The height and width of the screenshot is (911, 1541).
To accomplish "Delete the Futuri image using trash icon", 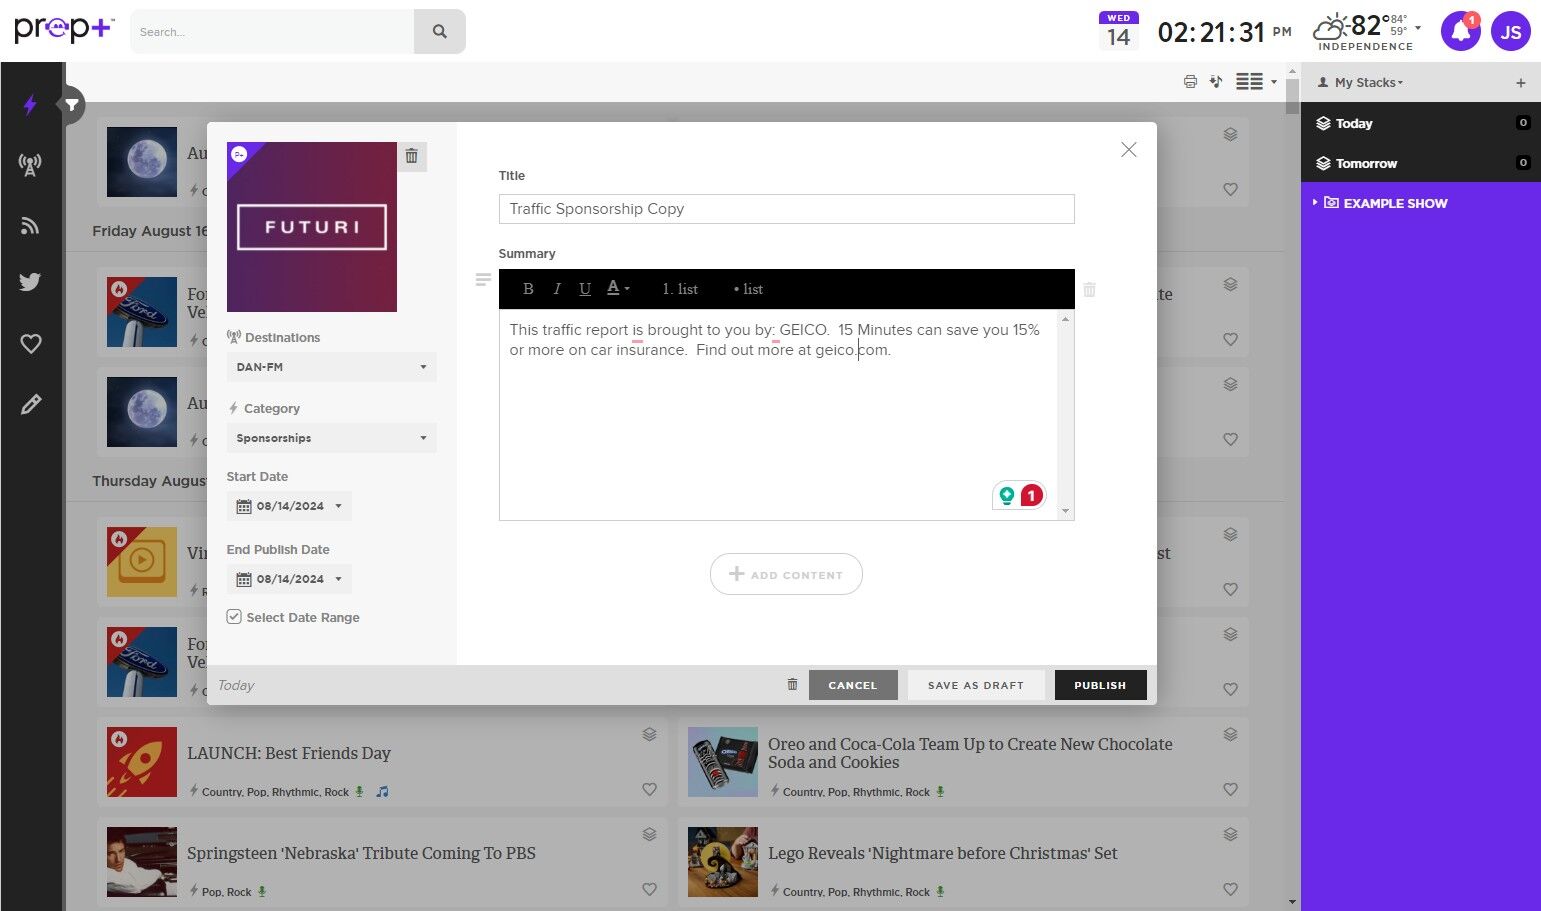I will tap(411, 156).
